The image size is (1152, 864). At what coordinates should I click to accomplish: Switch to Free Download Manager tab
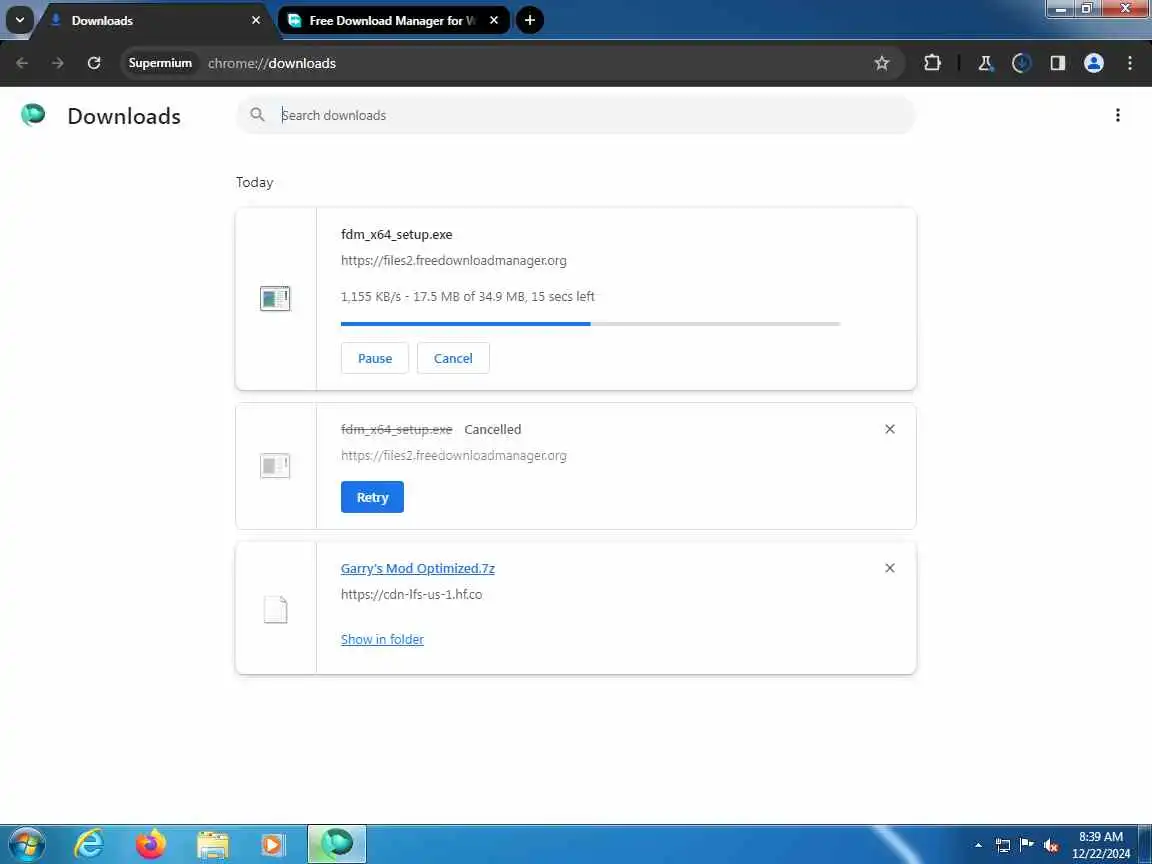coord(392,21)
